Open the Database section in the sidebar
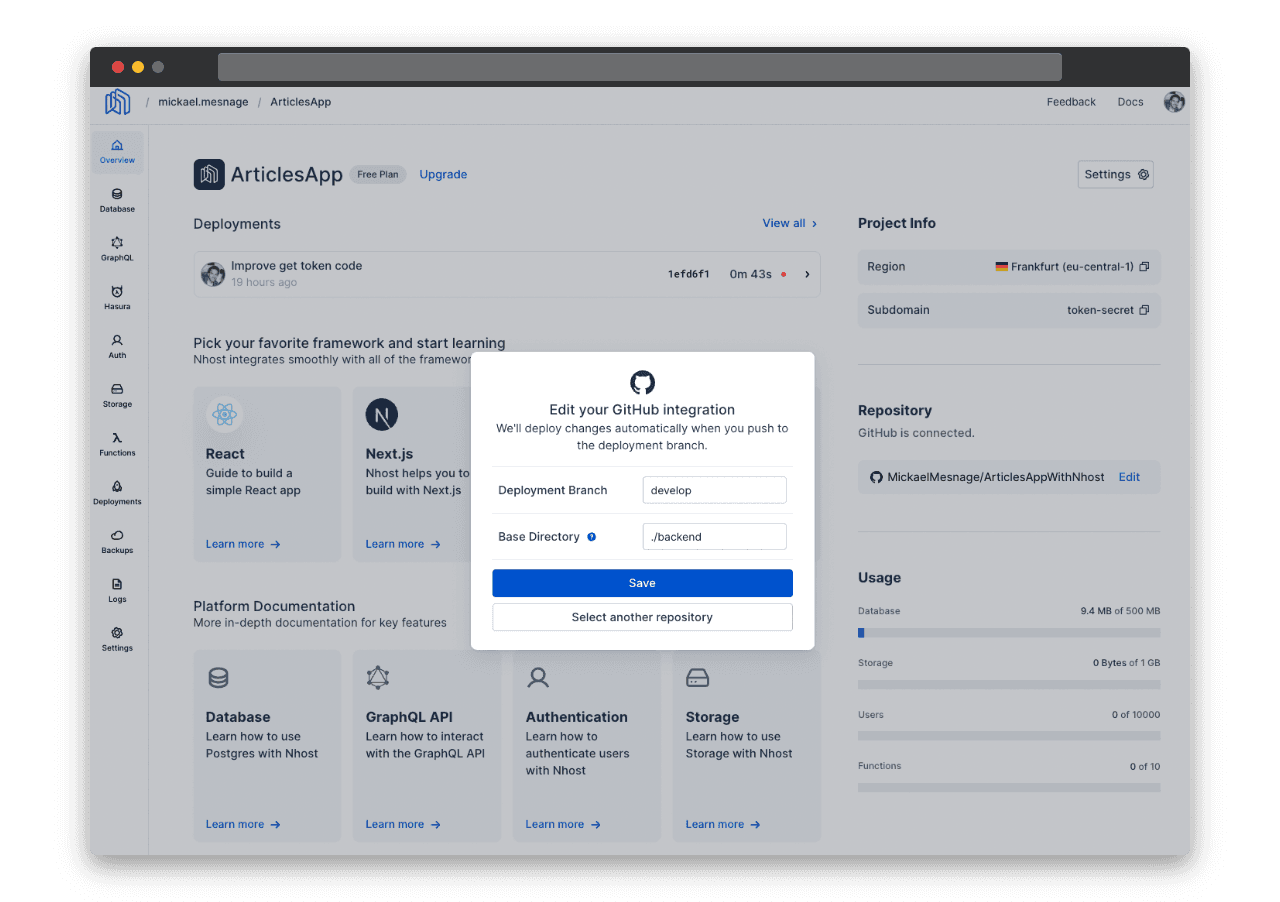 pos(117,200)
